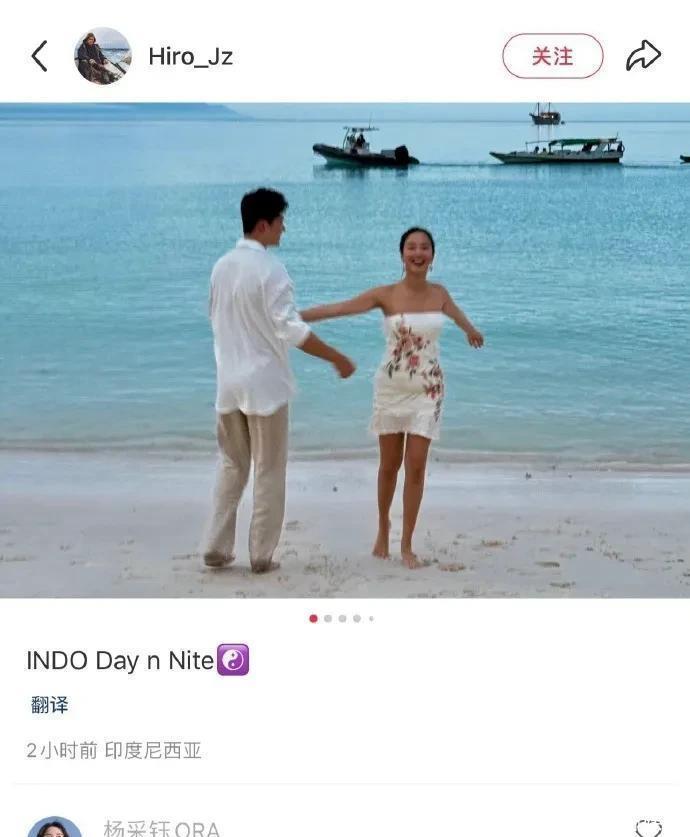
Task: Tap the share arrow icon
Action: [x=643, y=56]
